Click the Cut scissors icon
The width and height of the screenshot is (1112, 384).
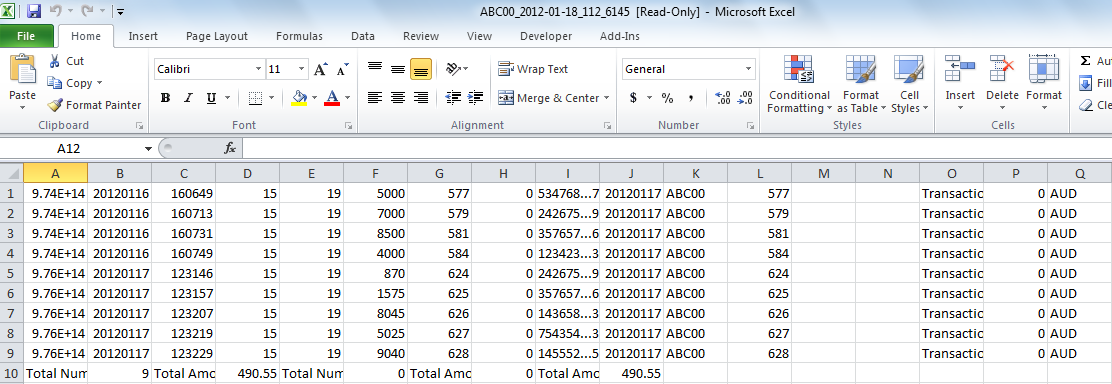click(55, 61)
